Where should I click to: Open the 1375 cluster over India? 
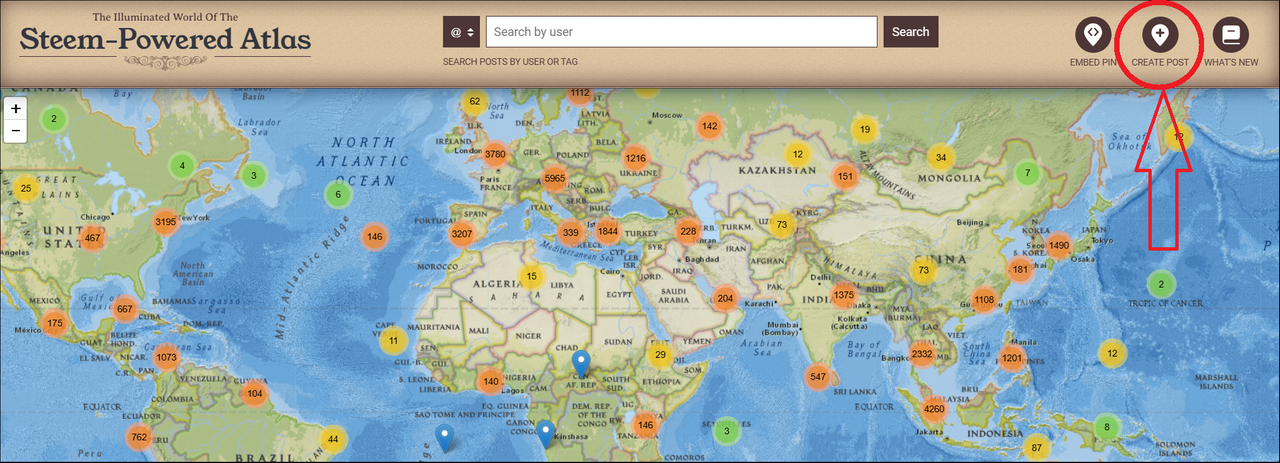click(x=844, y=295)
